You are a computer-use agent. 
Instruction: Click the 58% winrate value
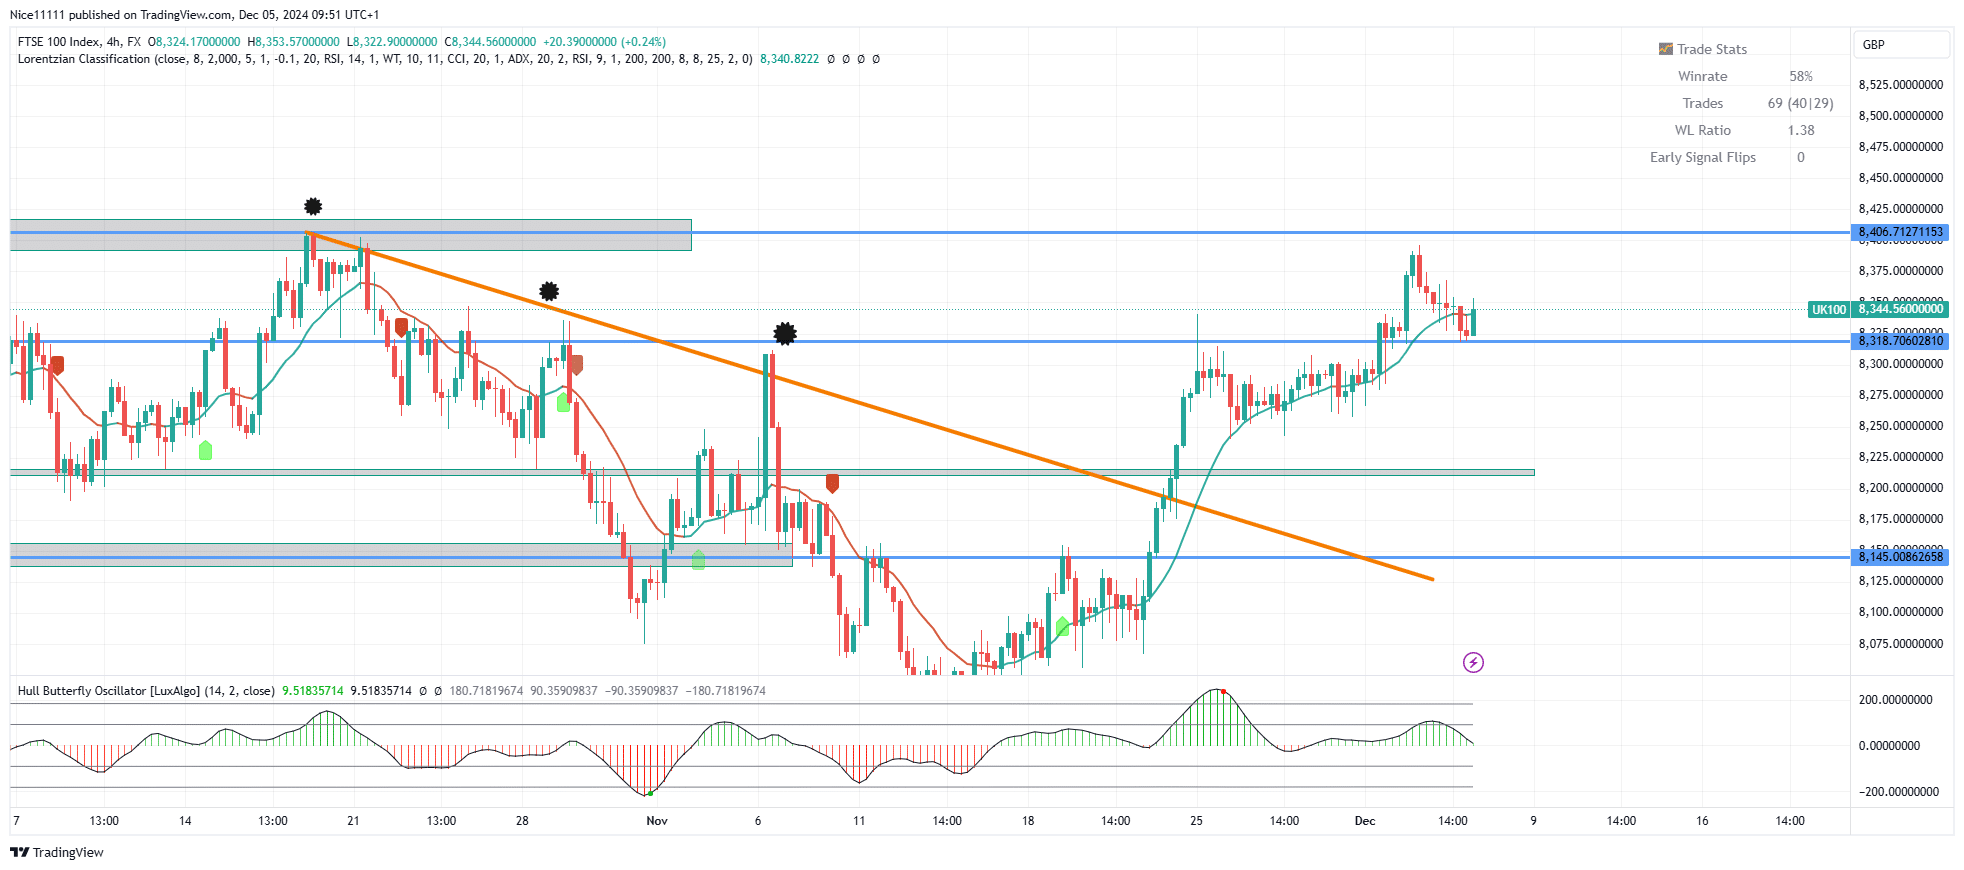[x=1801, y=76]
